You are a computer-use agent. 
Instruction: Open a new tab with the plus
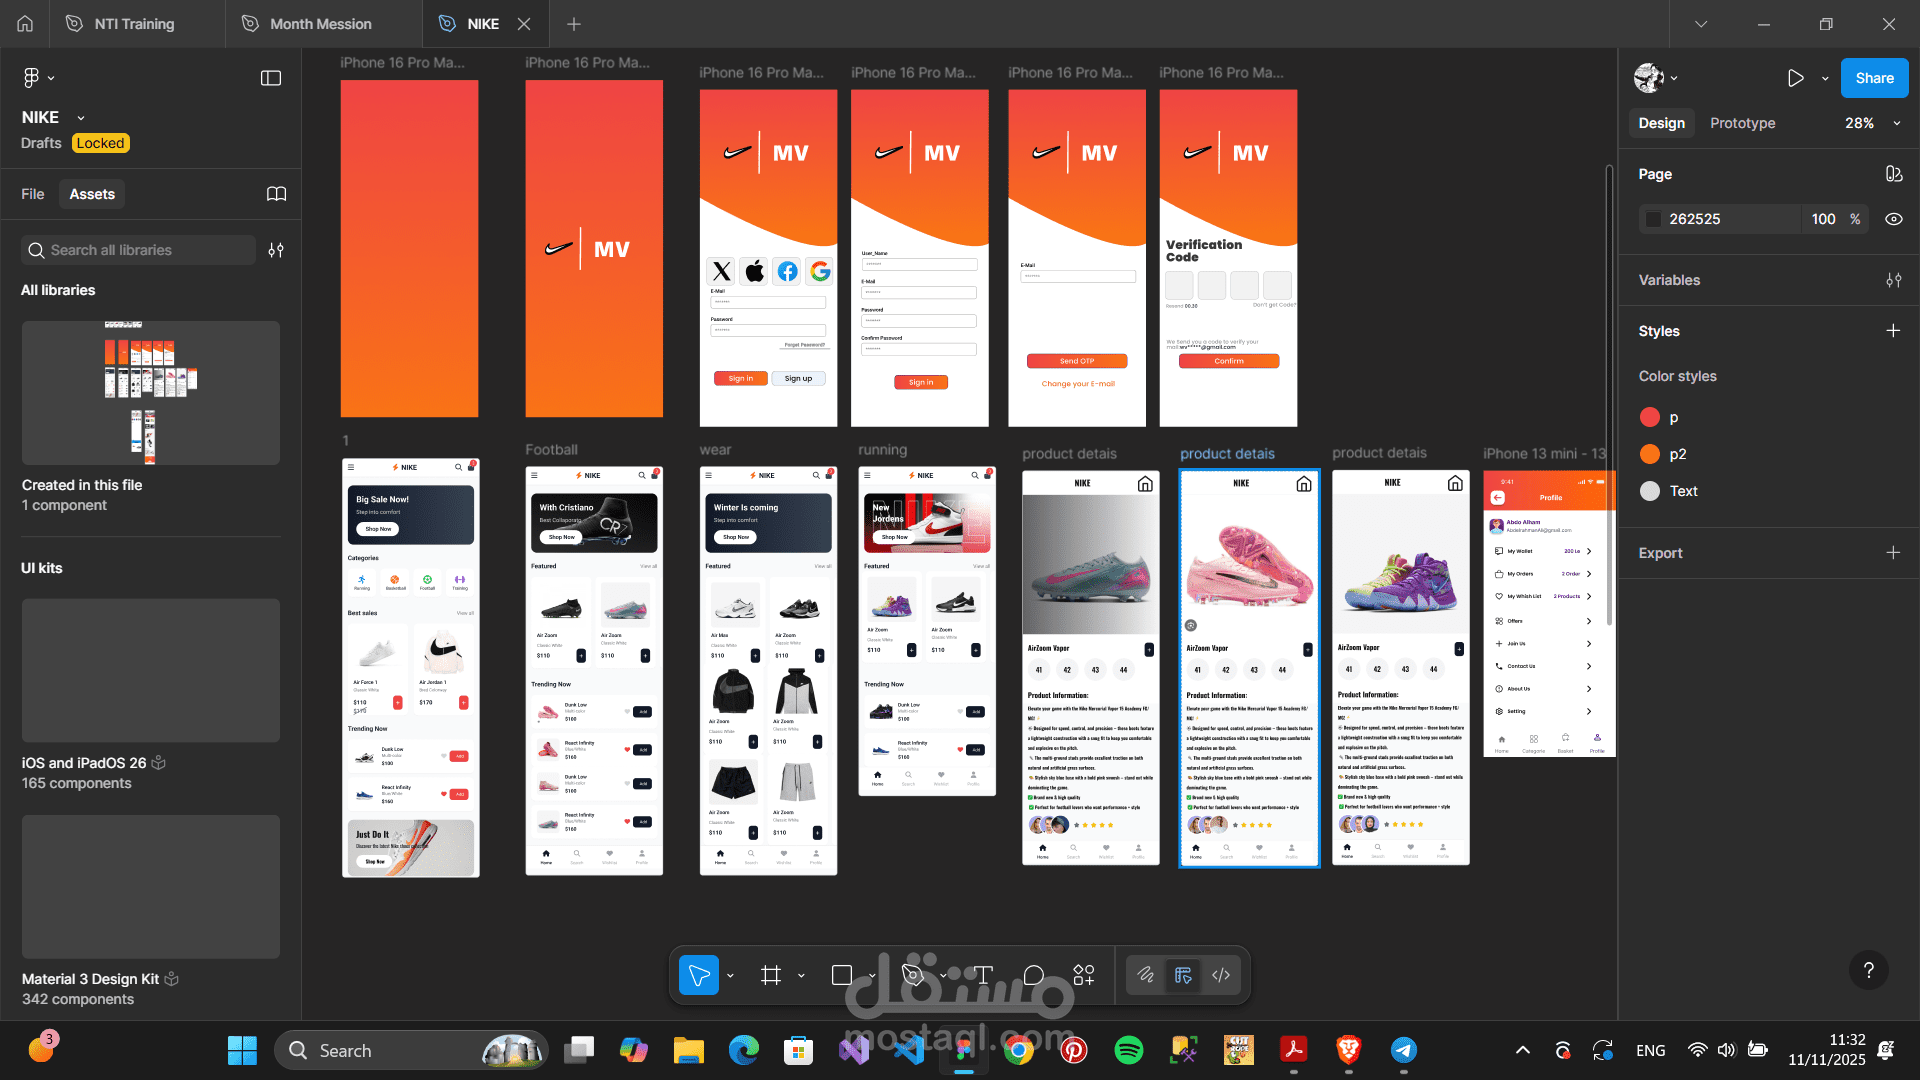coord(574,24)
